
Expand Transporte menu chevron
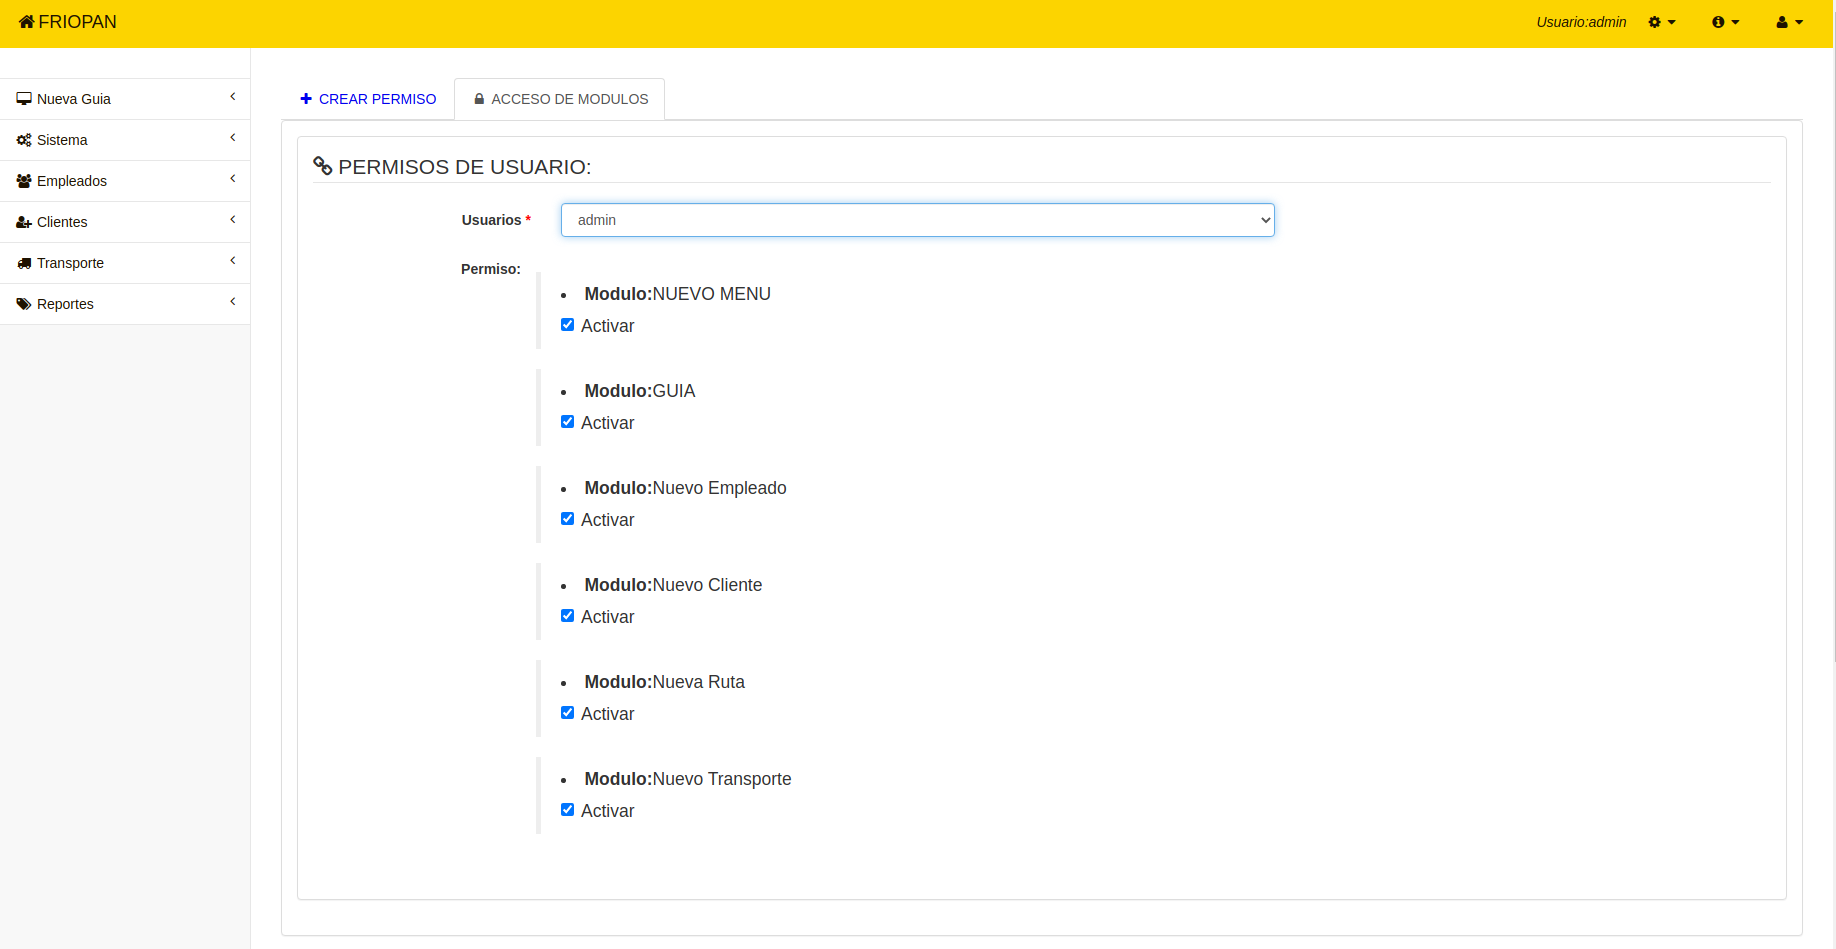click(x=233, y=261)
